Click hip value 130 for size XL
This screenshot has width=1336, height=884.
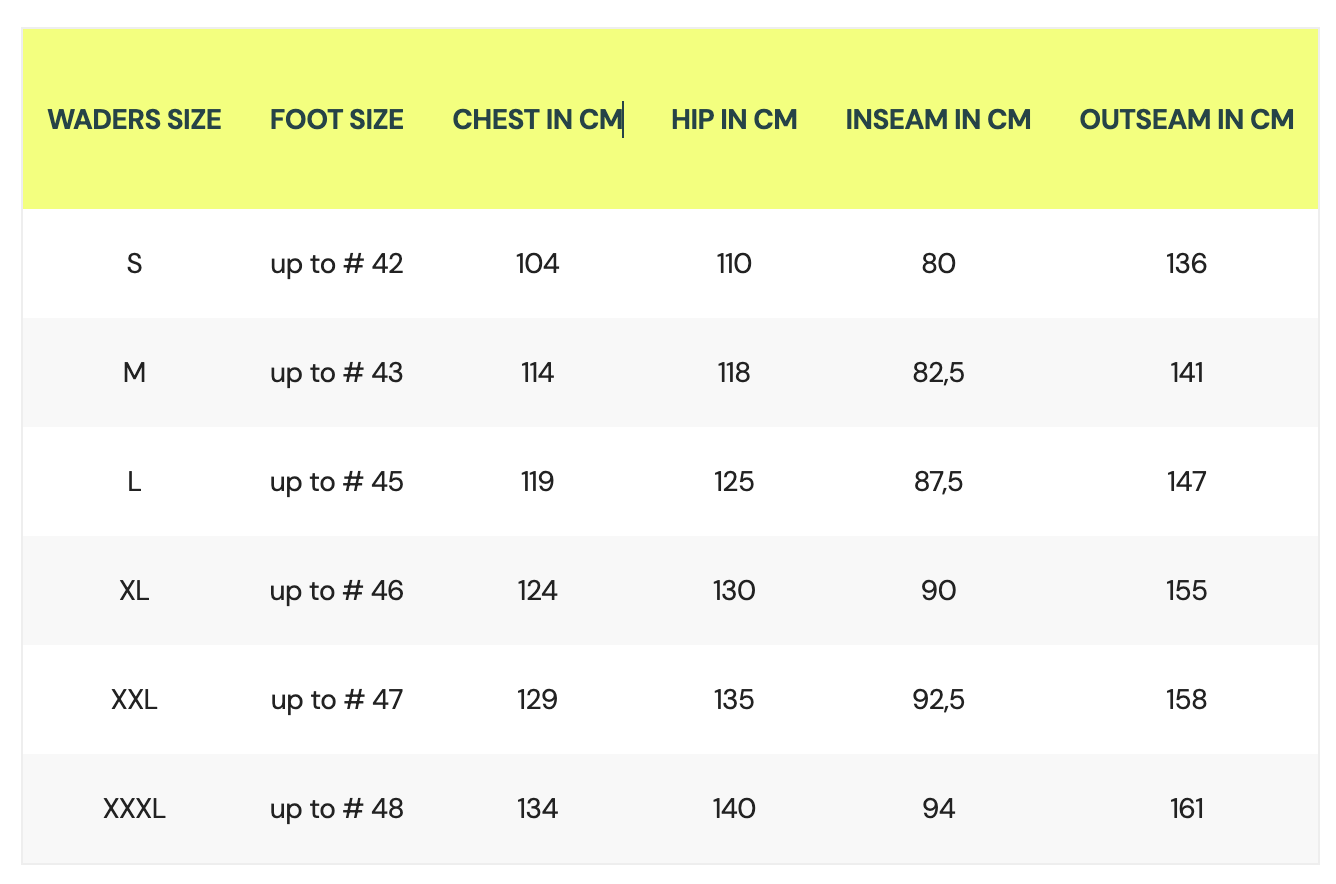click(734, 591)
